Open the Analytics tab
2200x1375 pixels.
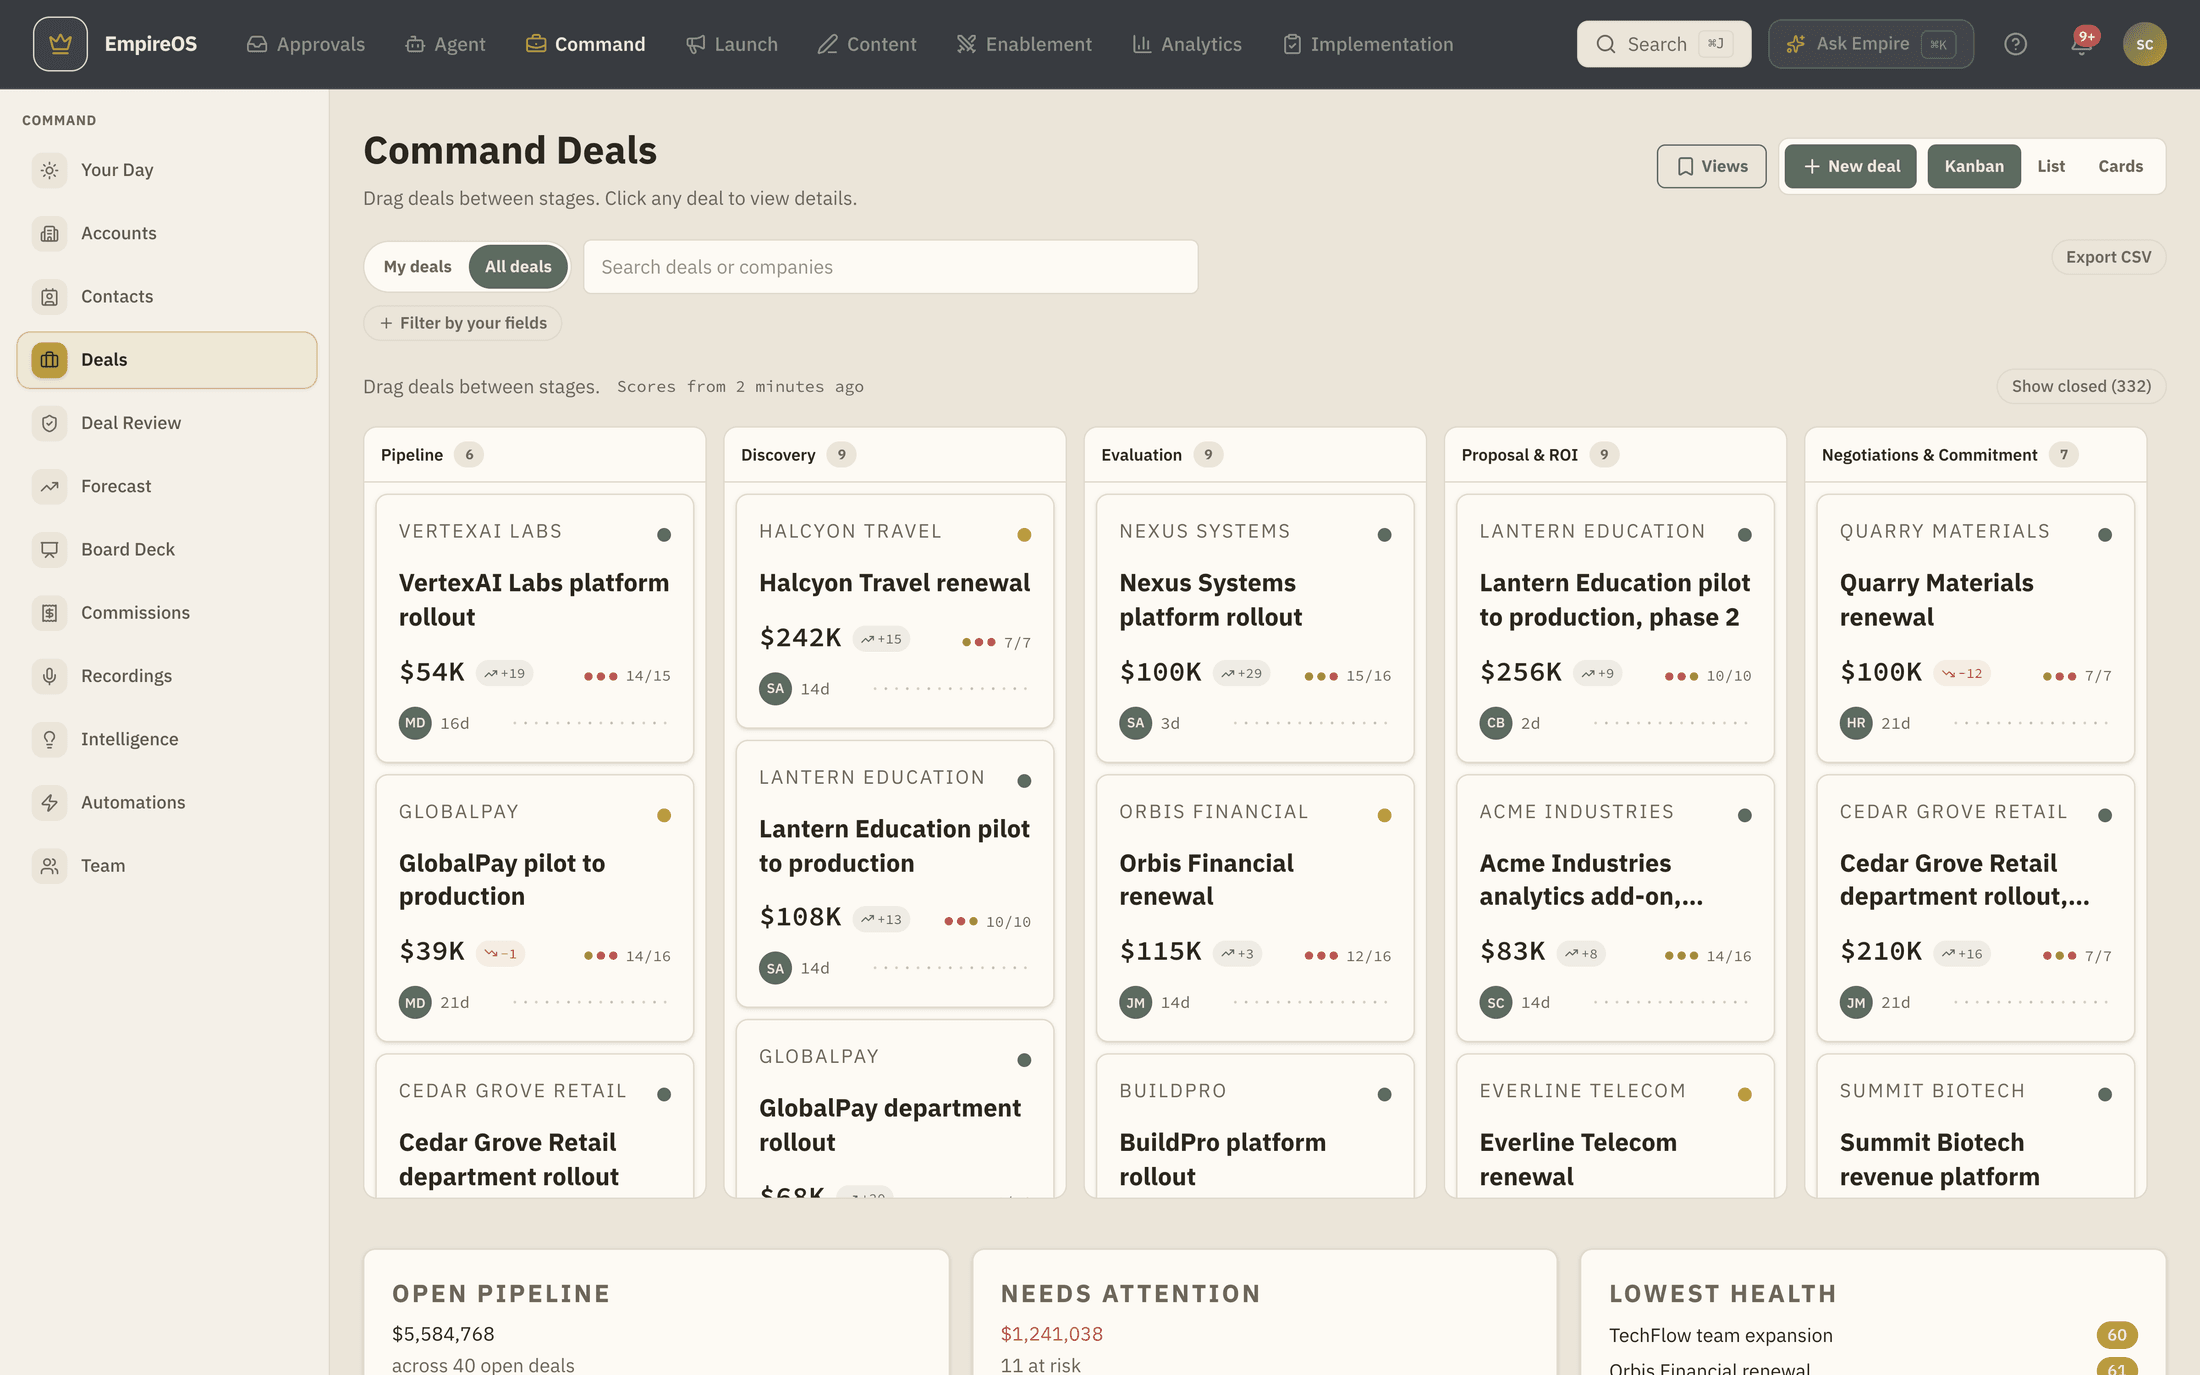tap(1186, 44)
